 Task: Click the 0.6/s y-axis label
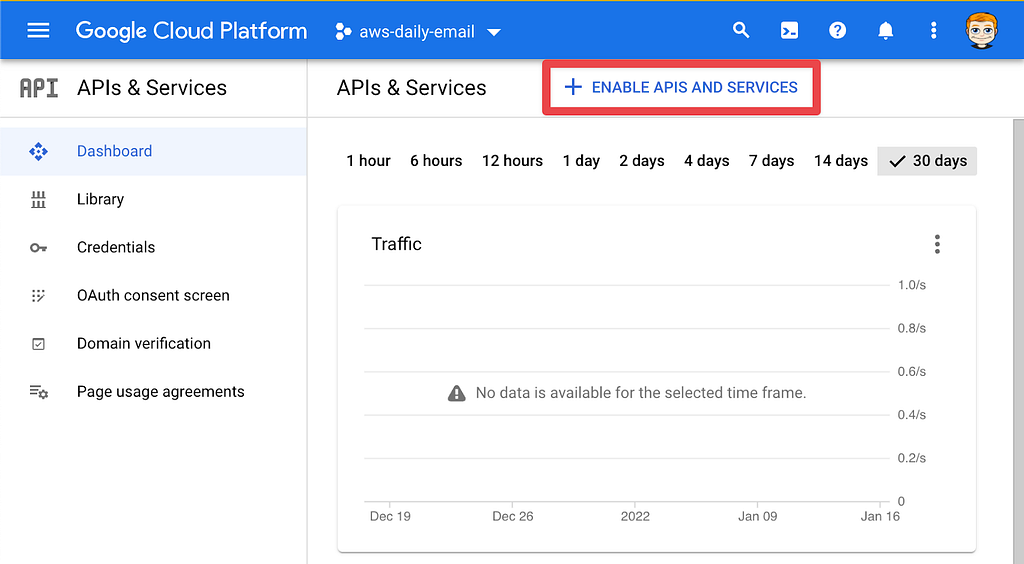click(912, 371)
